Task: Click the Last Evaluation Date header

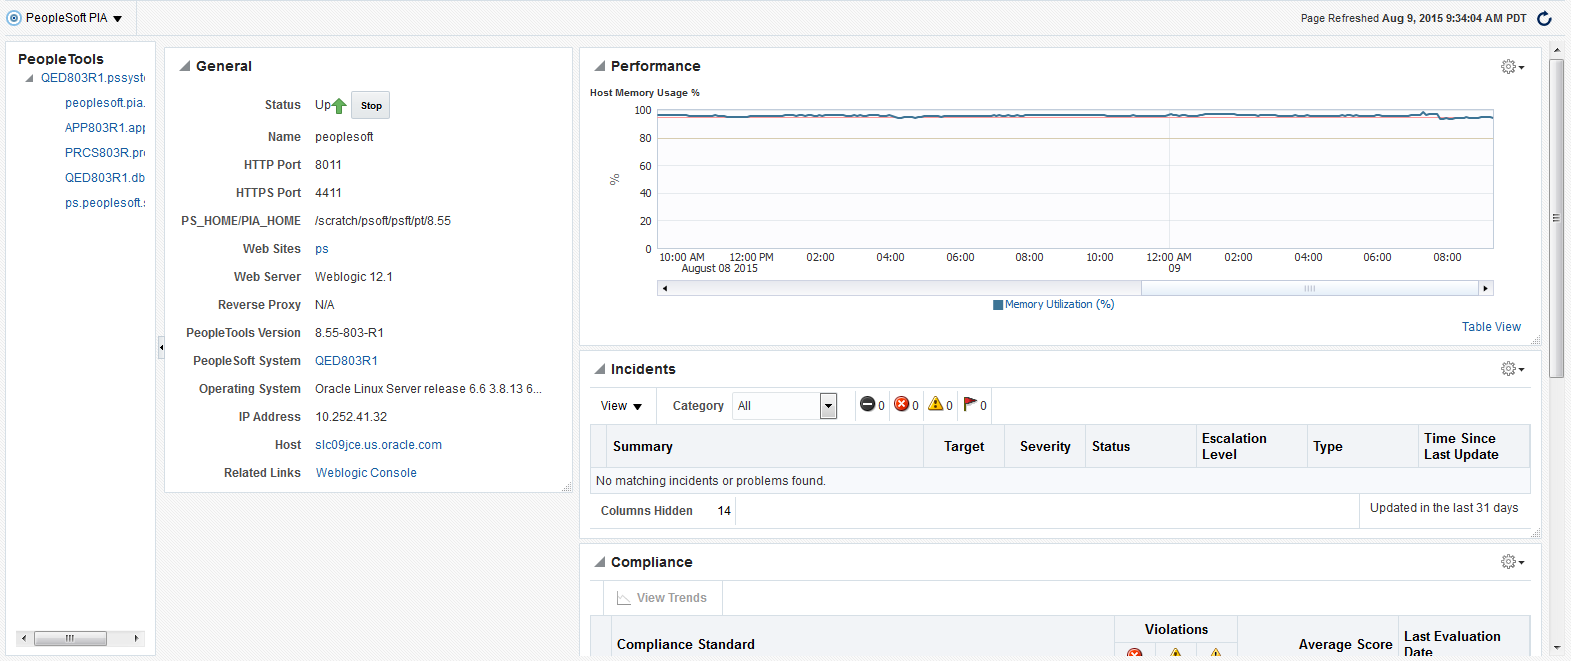Action: coord(1464,637)
